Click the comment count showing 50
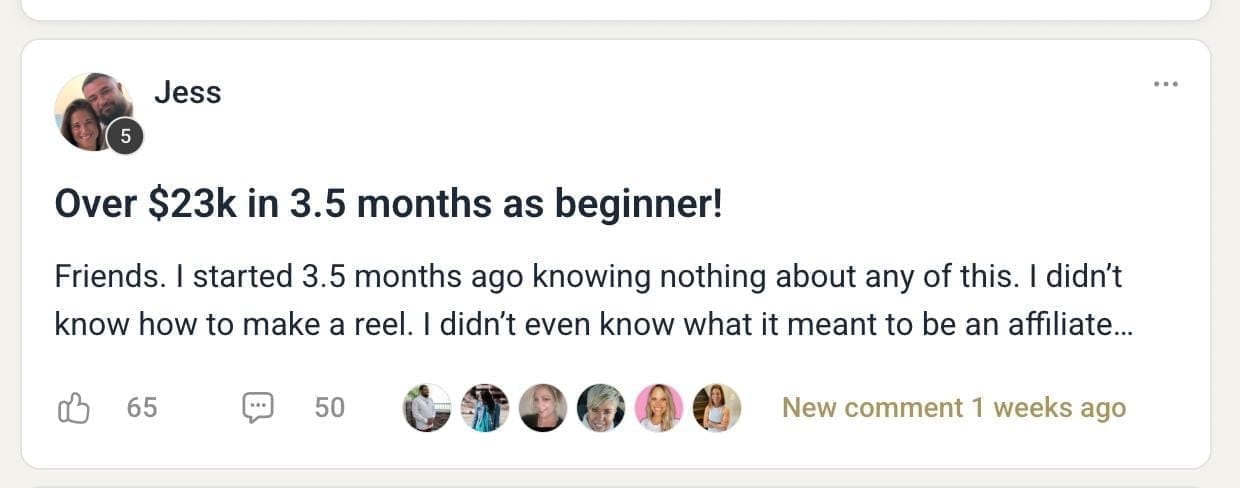Screen dimensions: 1240x488 coord(329,408)
